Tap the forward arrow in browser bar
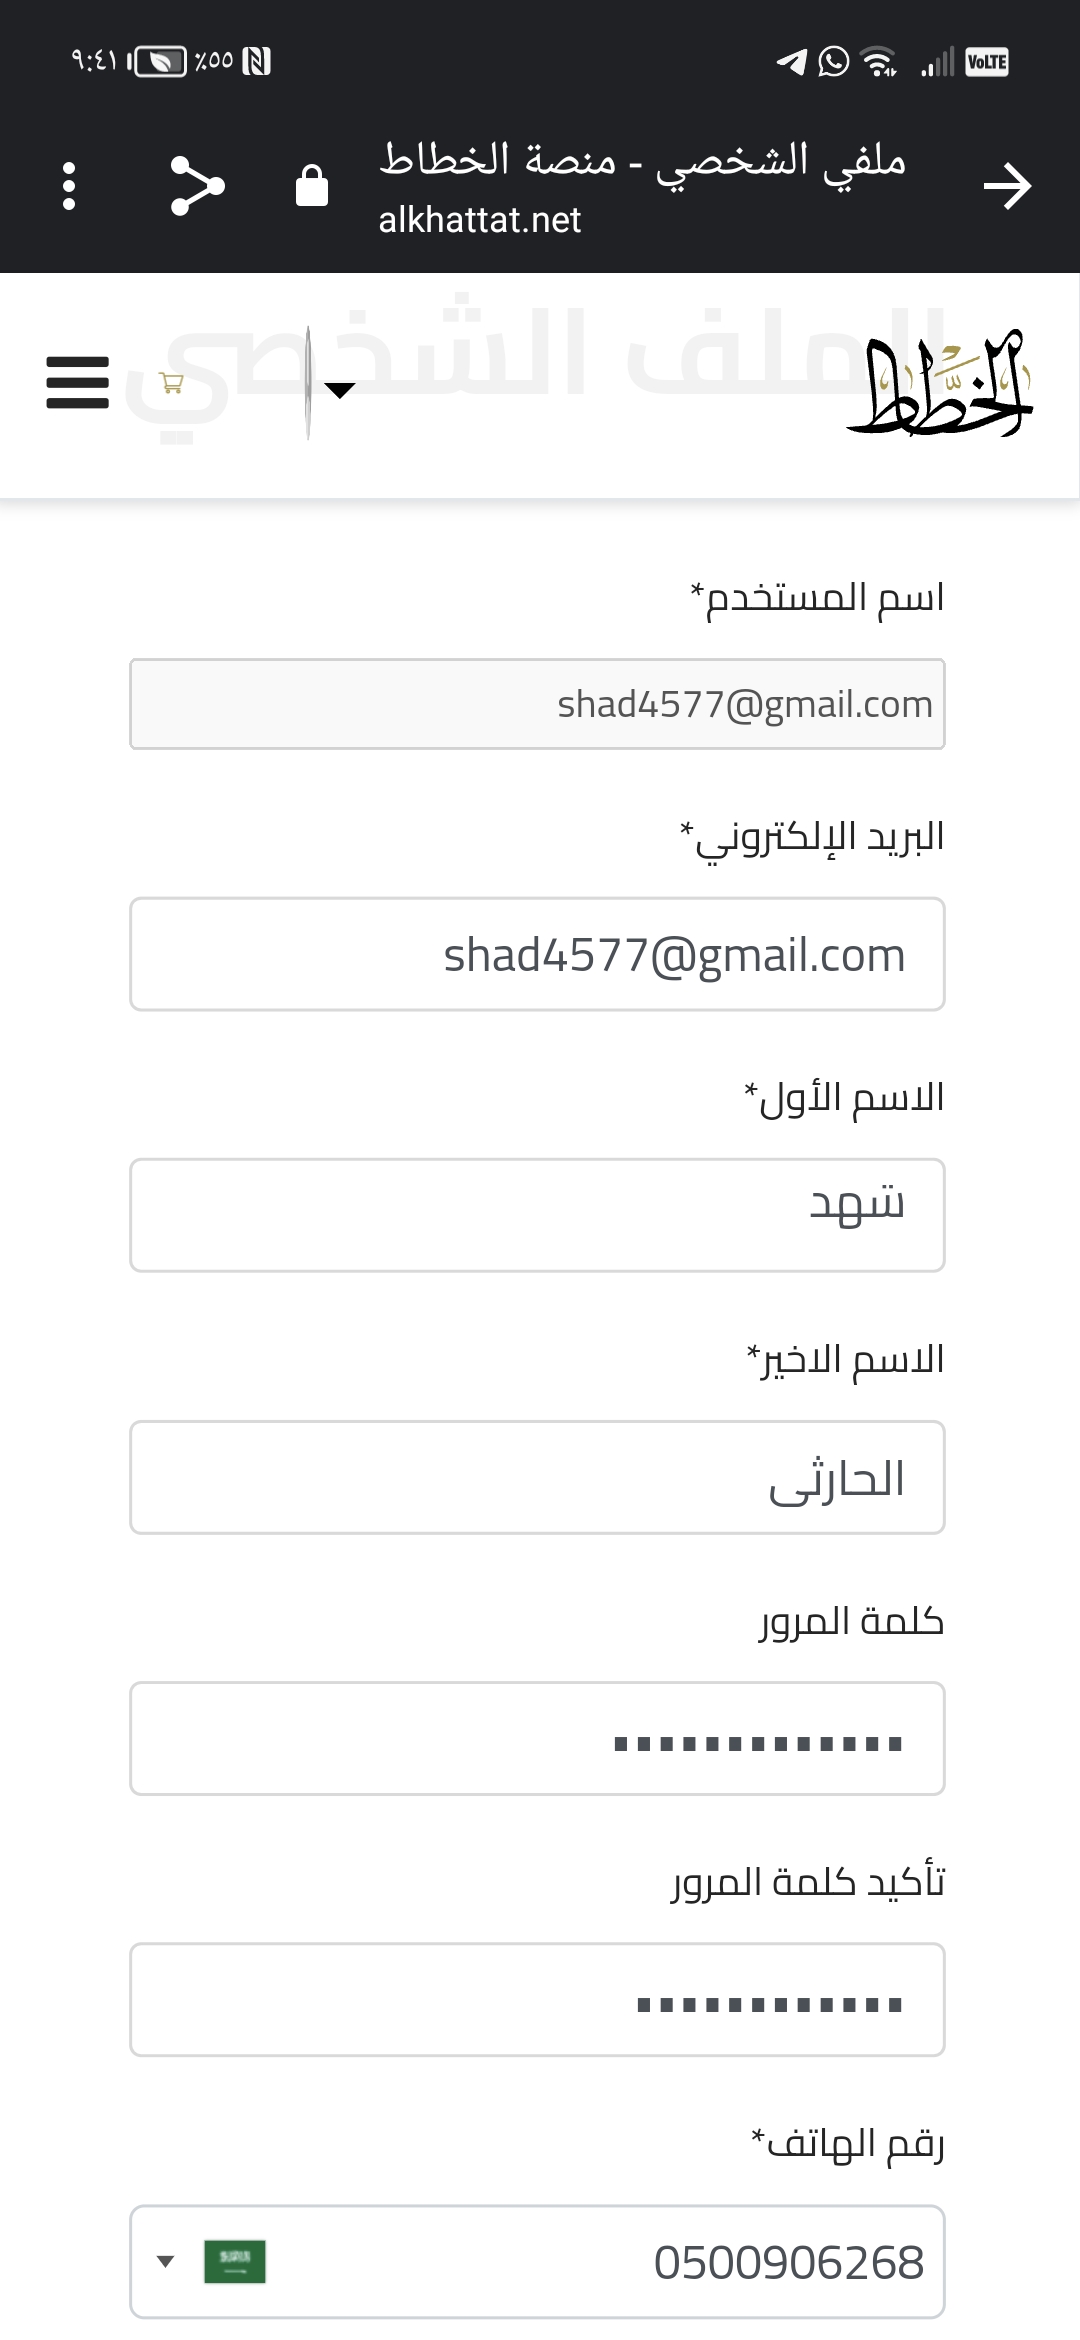Screen dimensions: 1080x2340 (x=1007, y=186)
